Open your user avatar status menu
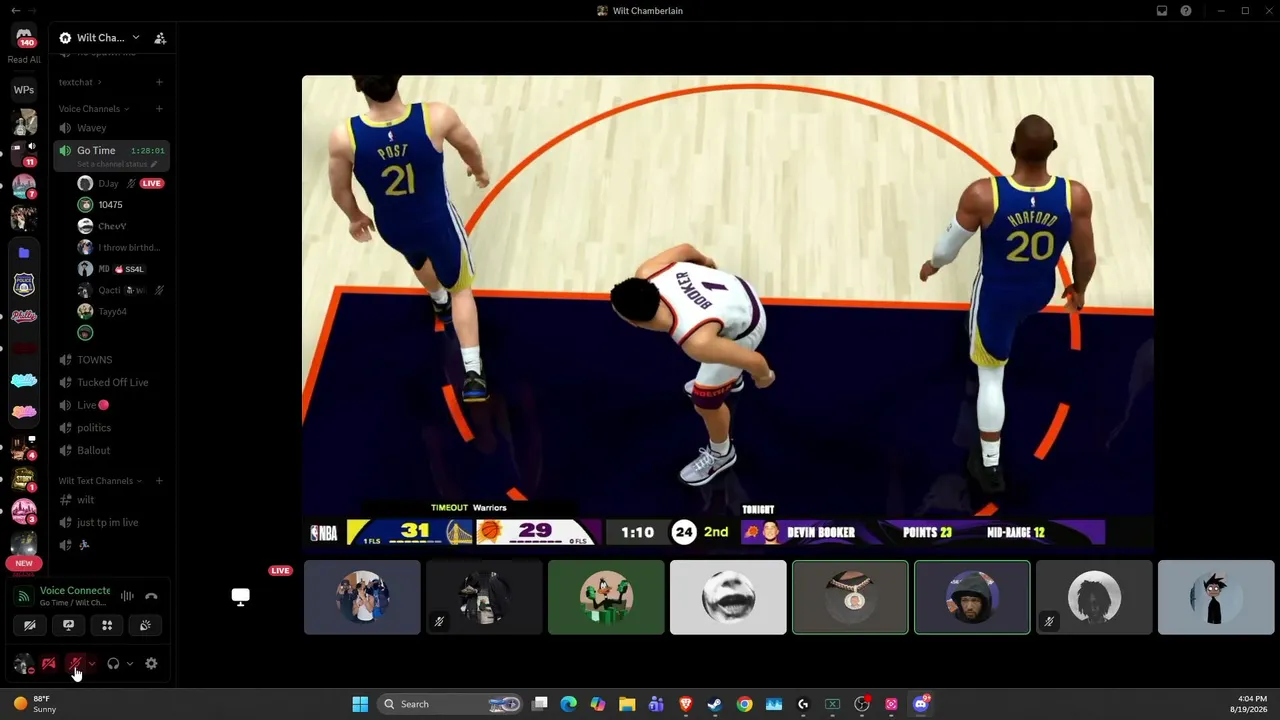 [23, 663]
